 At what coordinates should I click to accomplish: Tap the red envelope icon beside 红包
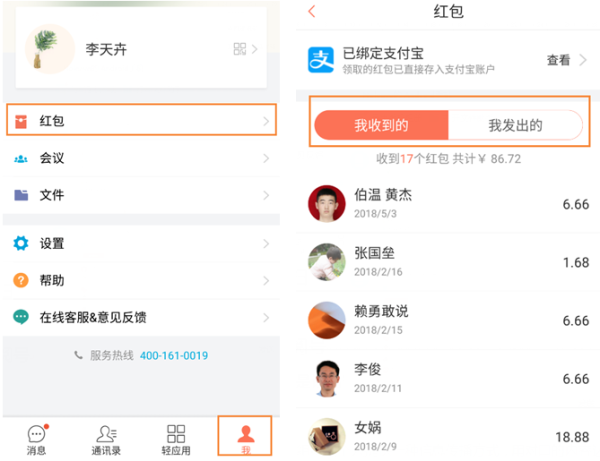click(x=21, y=122)
